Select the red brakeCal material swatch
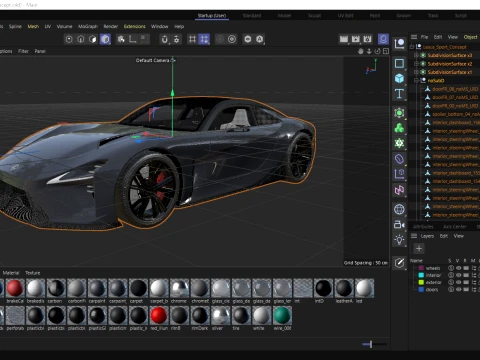Screen dimensions: 480x360 pyautogui.click(x=15, y=288)
